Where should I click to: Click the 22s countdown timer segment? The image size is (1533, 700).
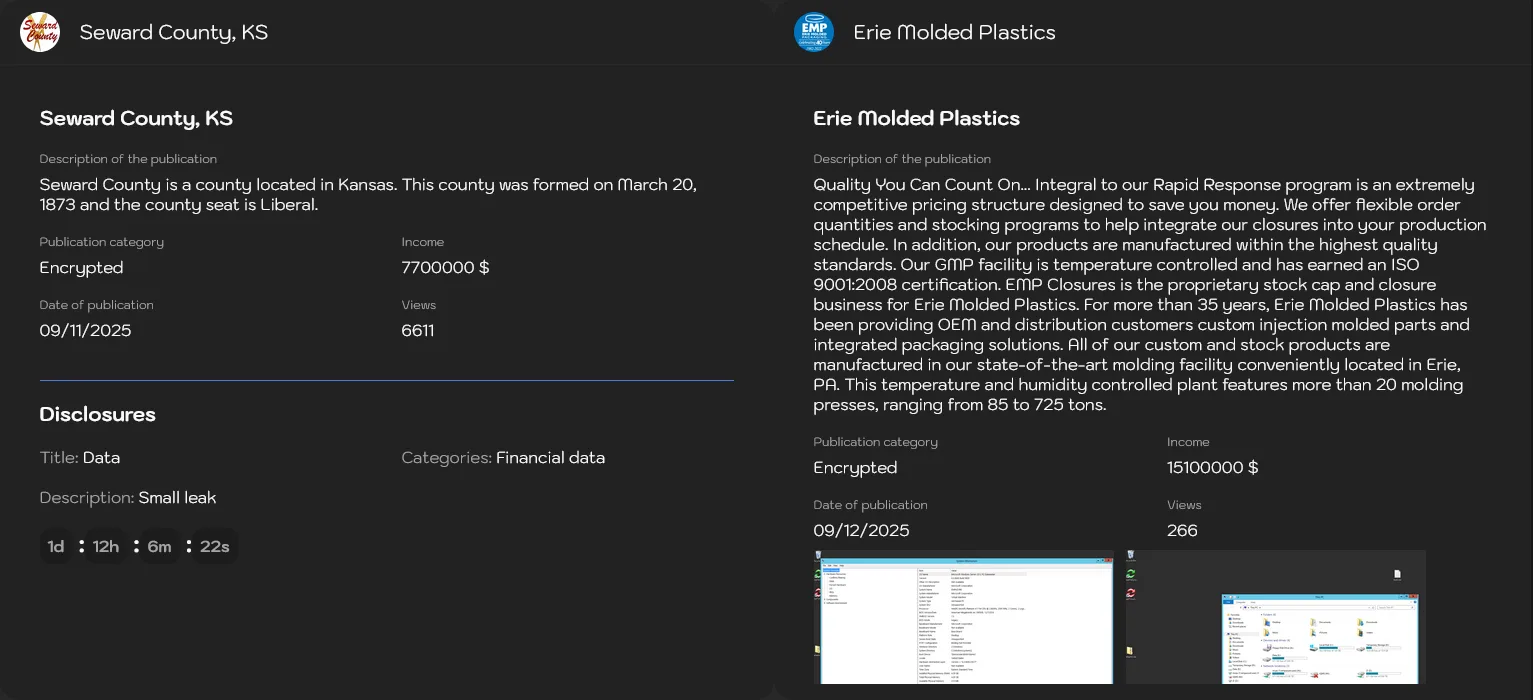(x=214, y=546)
